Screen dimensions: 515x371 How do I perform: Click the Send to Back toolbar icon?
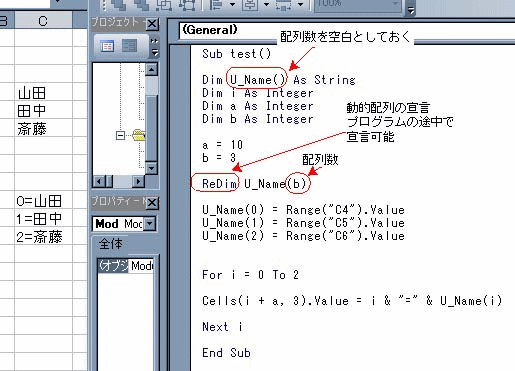point(141,5)
